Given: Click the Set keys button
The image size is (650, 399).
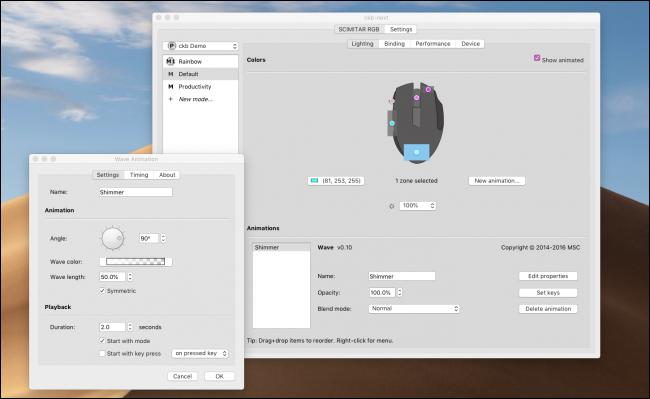Looking at the screenshot, I should pyautogui.click(x=548, y=293).
